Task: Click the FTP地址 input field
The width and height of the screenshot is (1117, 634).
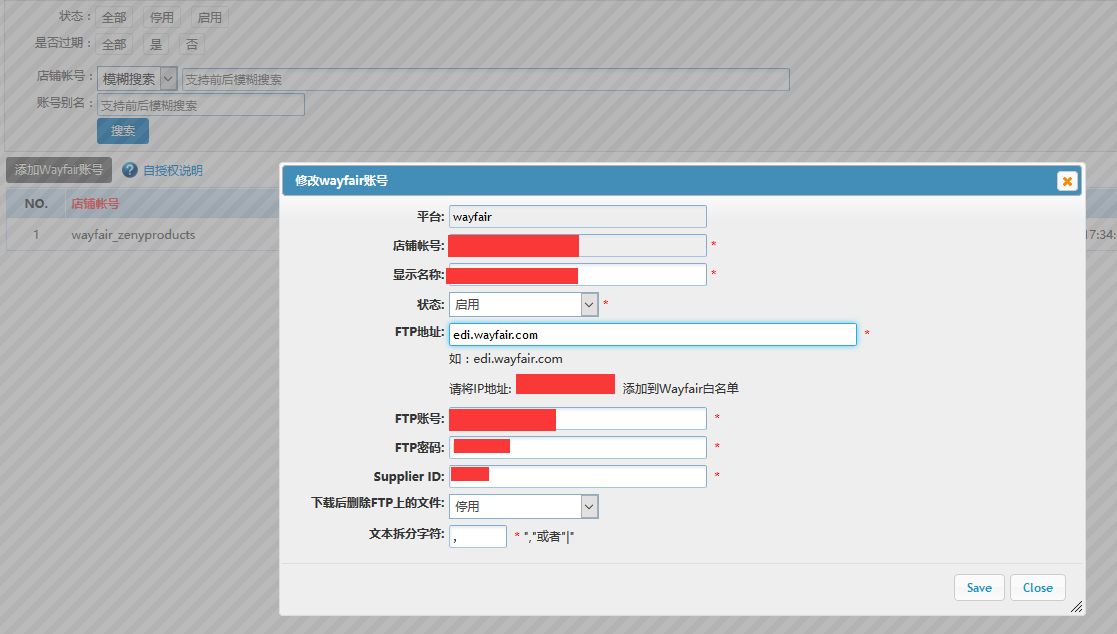Action: [652, 334]
